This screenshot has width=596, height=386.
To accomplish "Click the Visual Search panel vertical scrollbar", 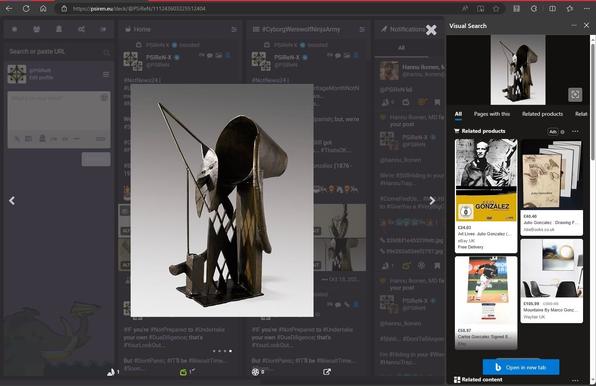I will (593, 103).
